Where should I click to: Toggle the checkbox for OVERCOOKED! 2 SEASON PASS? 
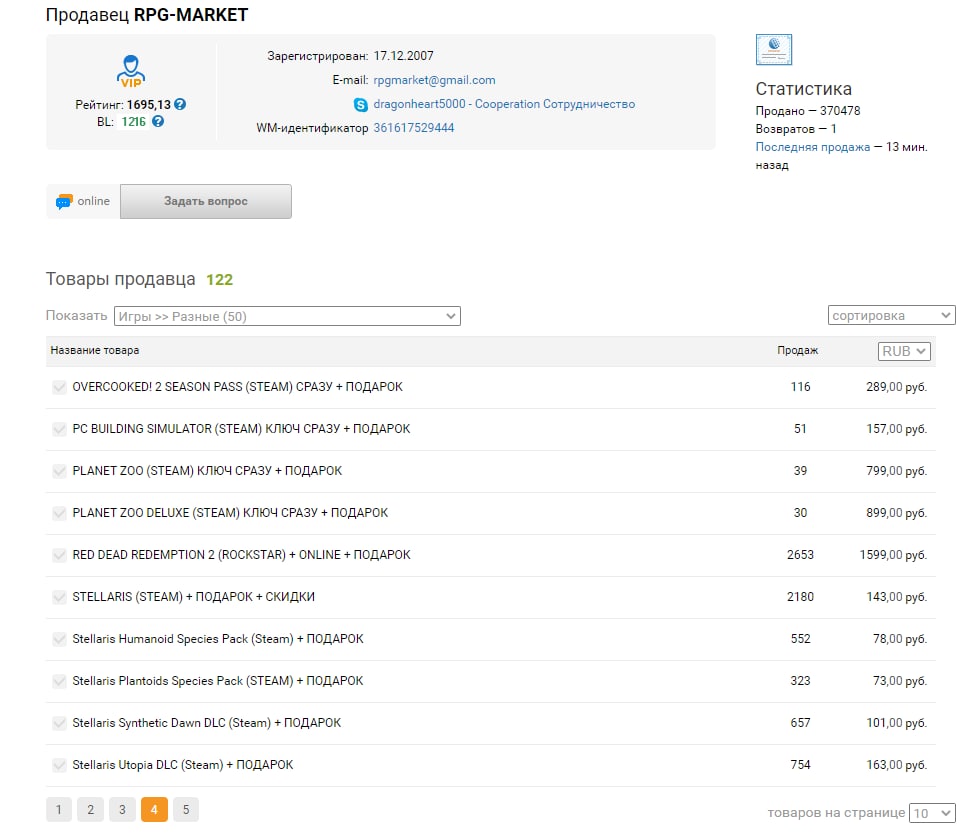click(x=59, y=387)
